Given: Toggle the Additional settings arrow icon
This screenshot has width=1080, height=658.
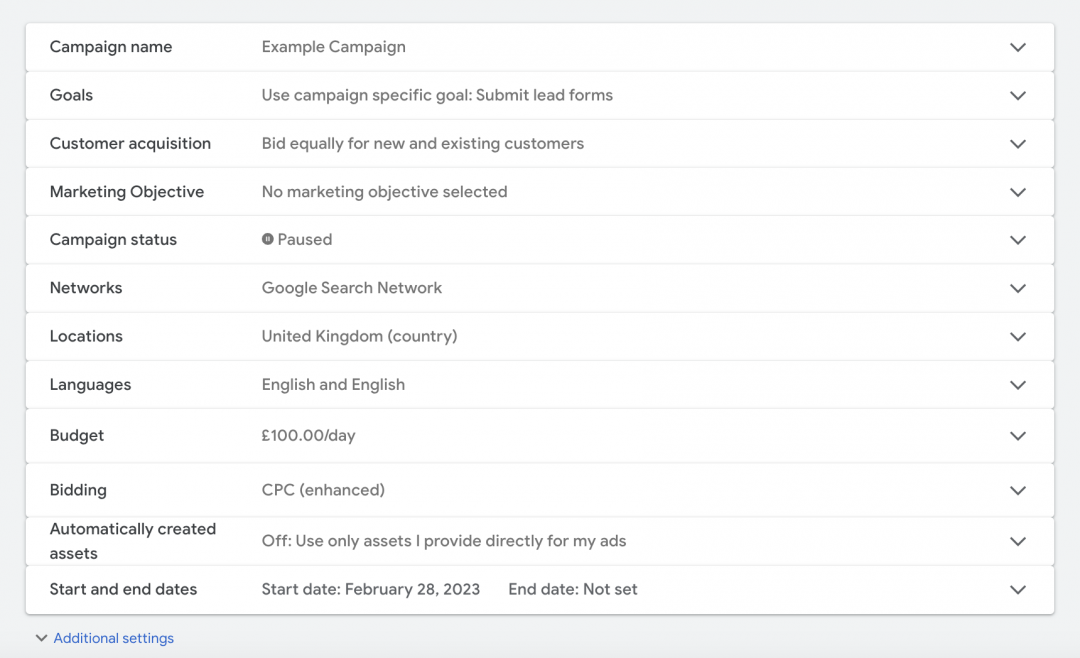Looking at the screenshot, I should (41, 638).
